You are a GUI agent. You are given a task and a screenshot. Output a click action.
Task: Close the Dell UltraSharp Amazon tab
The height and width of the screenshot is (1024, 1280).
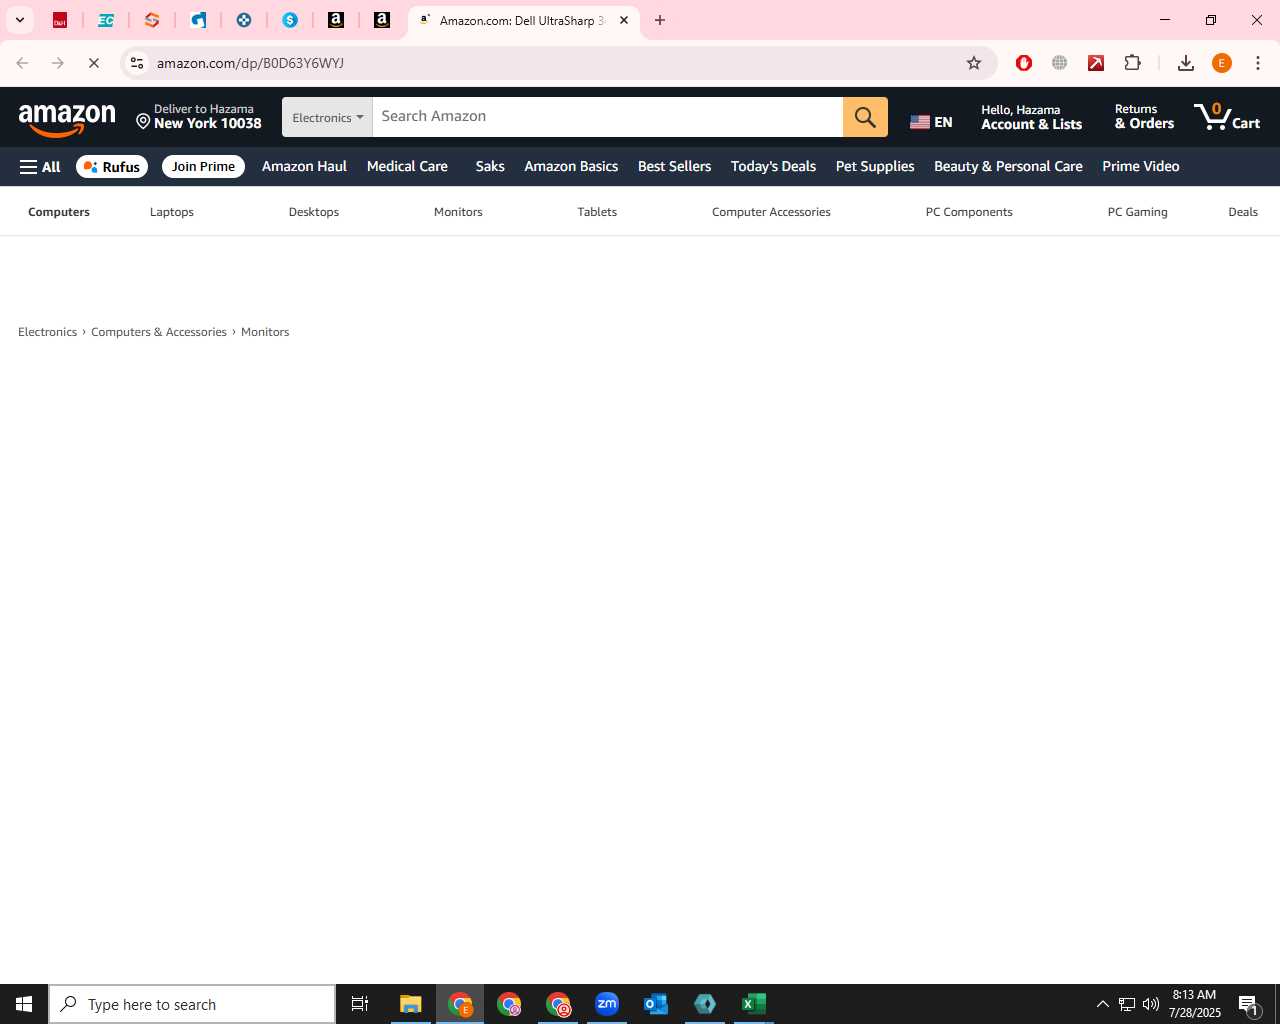click(624, 20)
